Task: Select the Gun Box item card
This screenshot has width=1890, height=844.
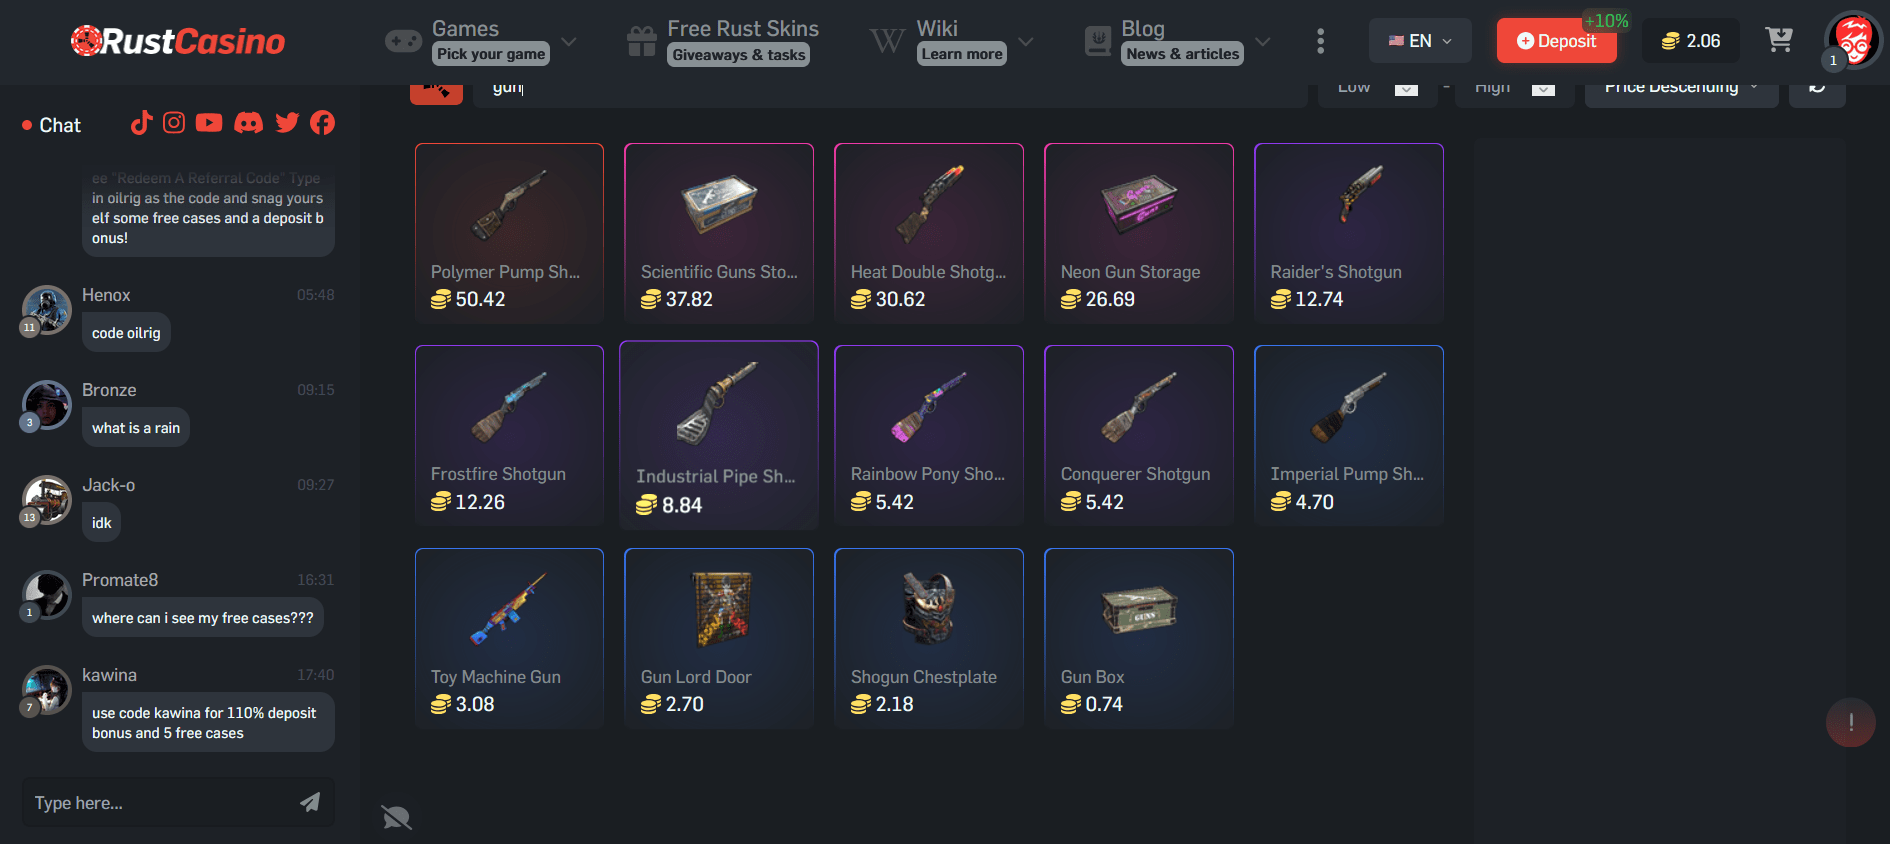Action: (x=1139, y=638)
